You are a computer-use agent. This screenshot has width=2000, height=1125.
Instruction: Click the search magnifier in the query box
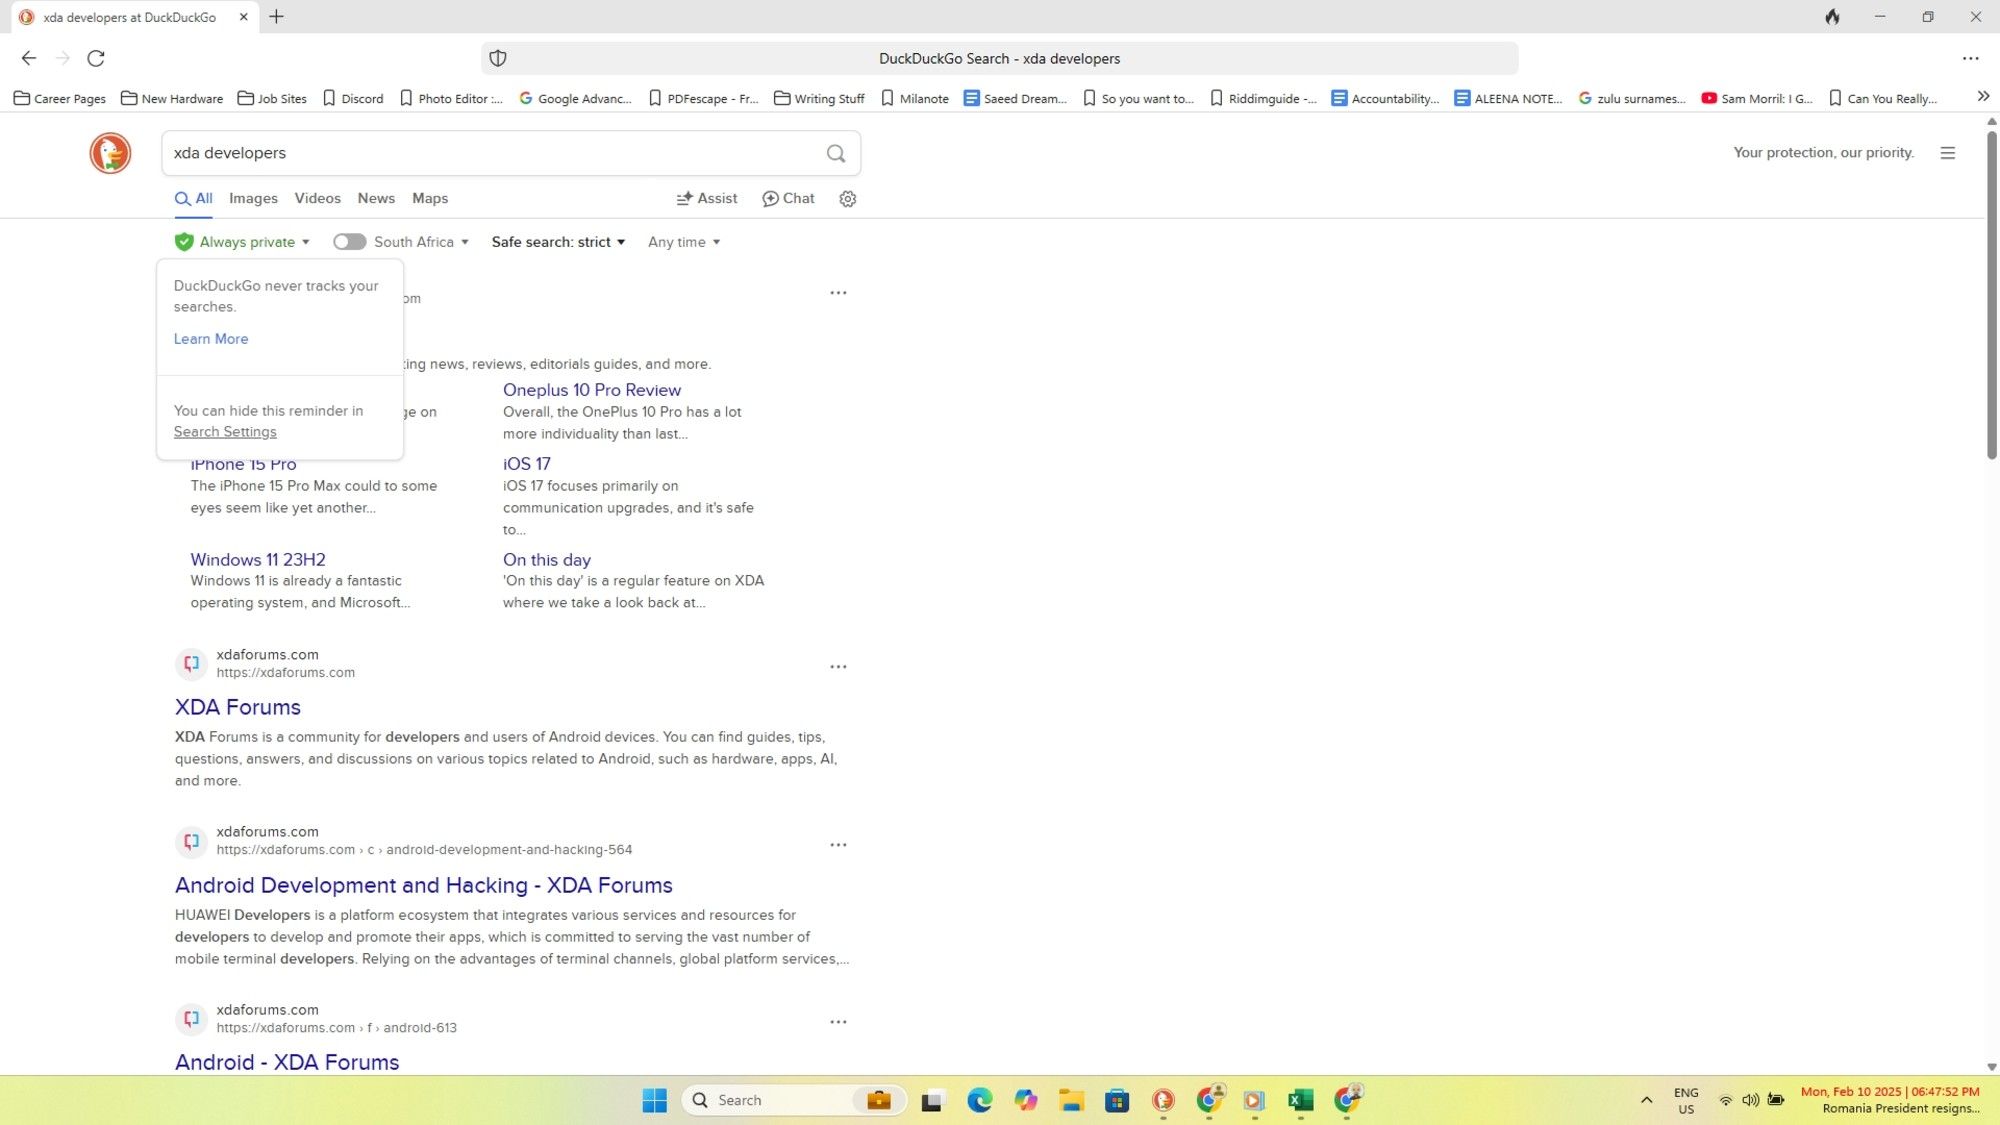click(835, 153)
